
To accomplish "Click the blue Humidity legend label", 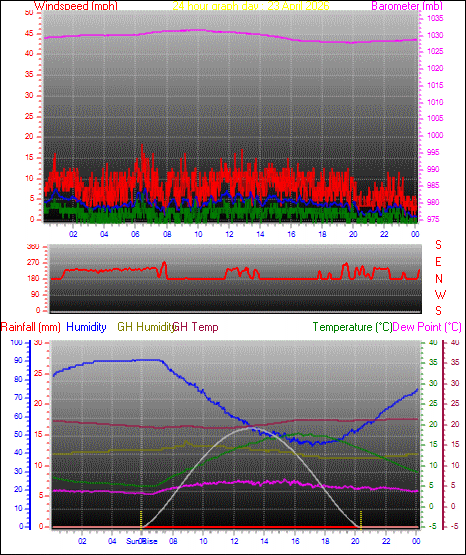I will (86, 327).
